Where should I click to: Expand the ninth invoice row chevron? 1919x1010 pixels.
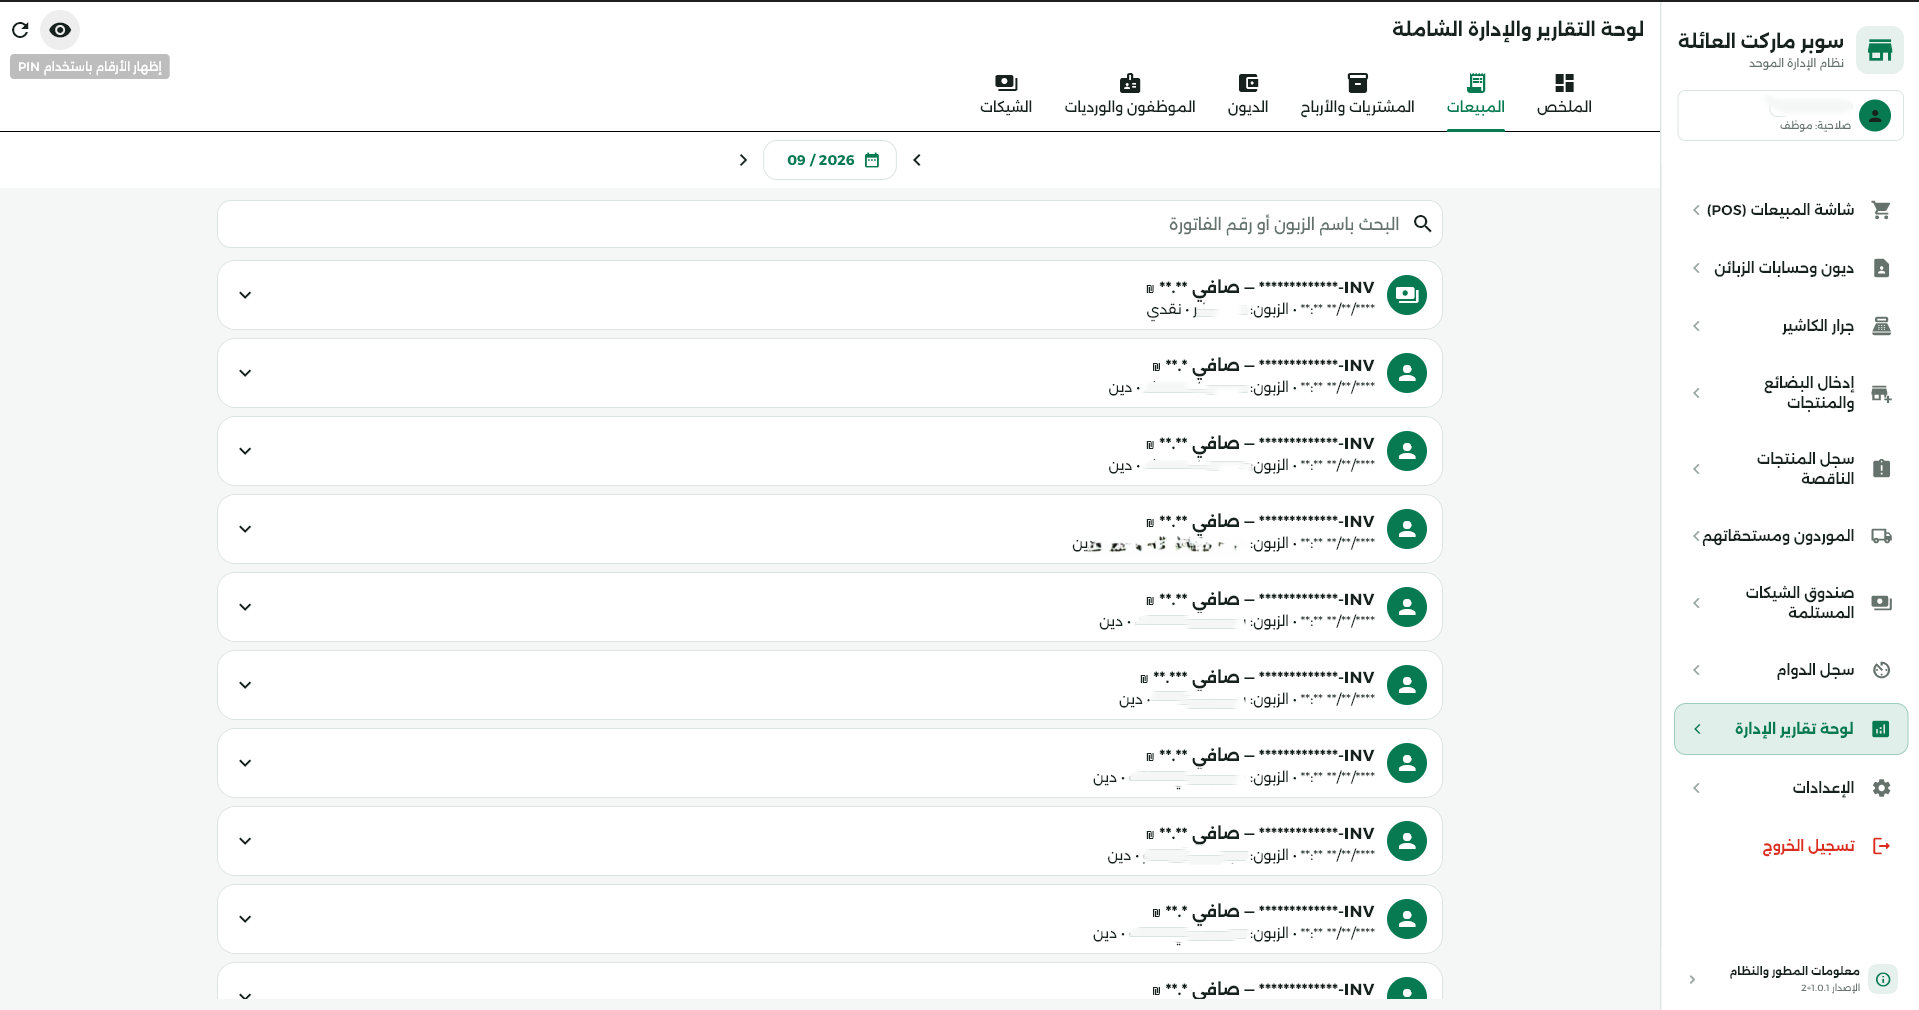click(x=245, y=919)
